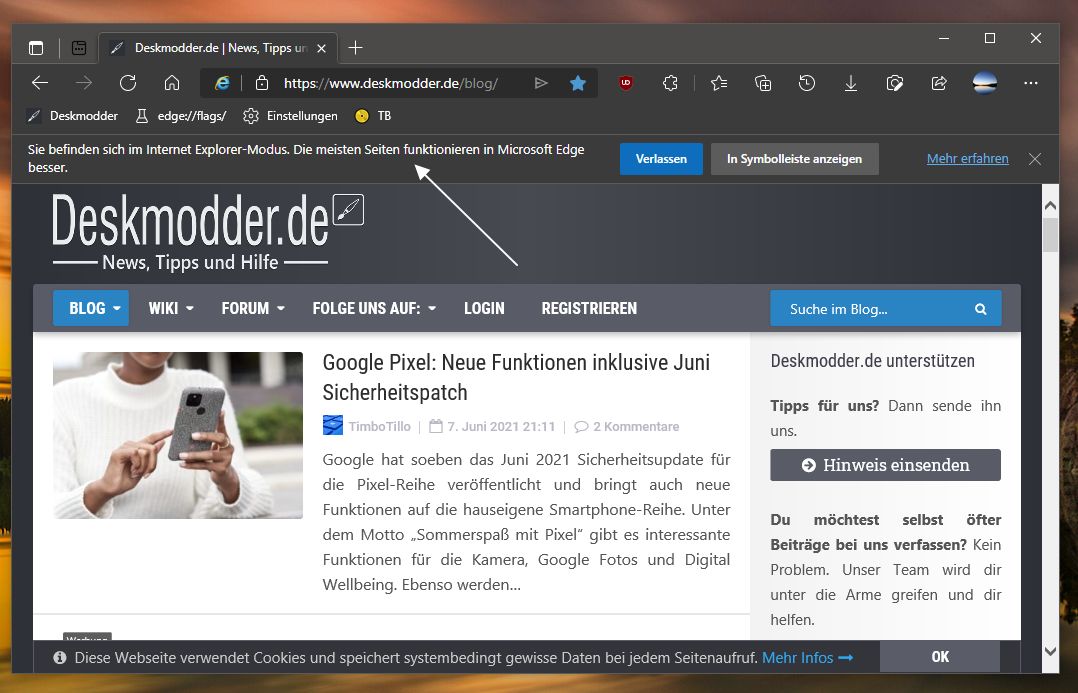Image resolution: width=1078 pixels, height=693 pixels.
Task: Click the '7. Juni 2021 21:11' post date
Action: (x=501, y=426)
